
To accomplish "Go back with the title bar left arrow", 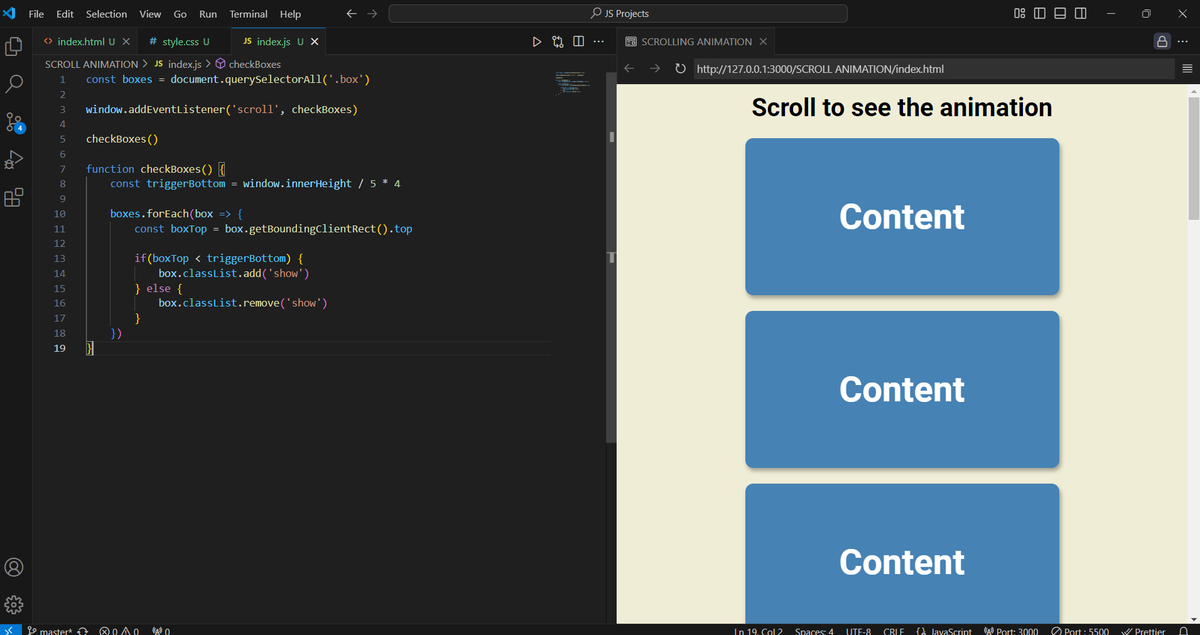I will pos(351,14).
